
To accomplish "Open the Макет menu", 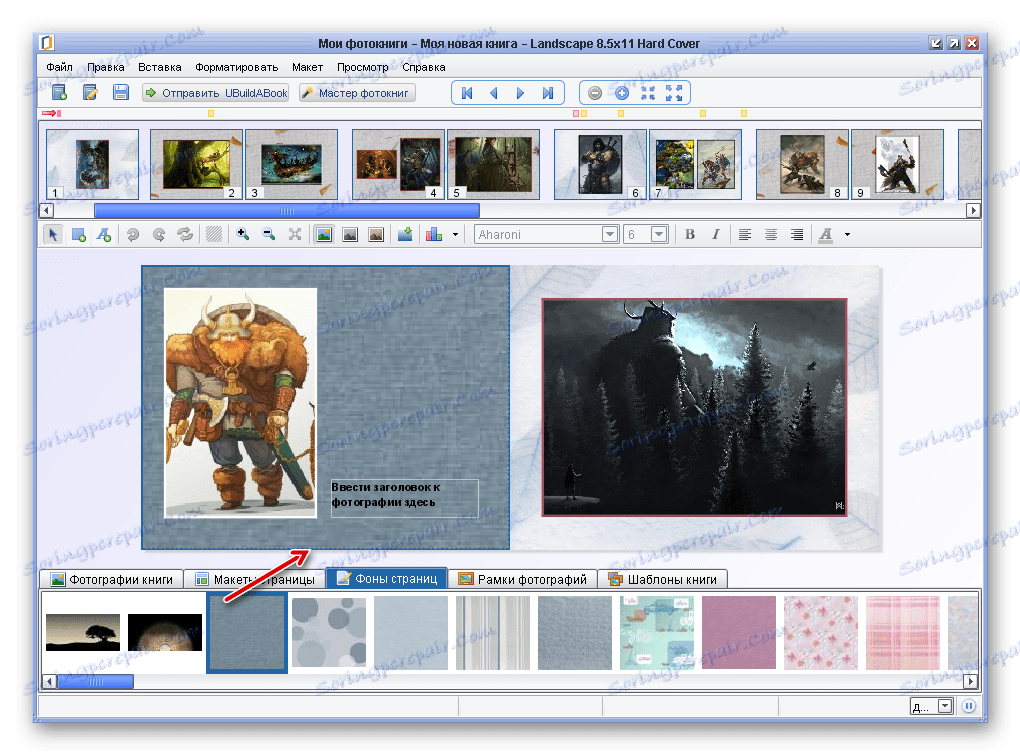I will (308, 68).
